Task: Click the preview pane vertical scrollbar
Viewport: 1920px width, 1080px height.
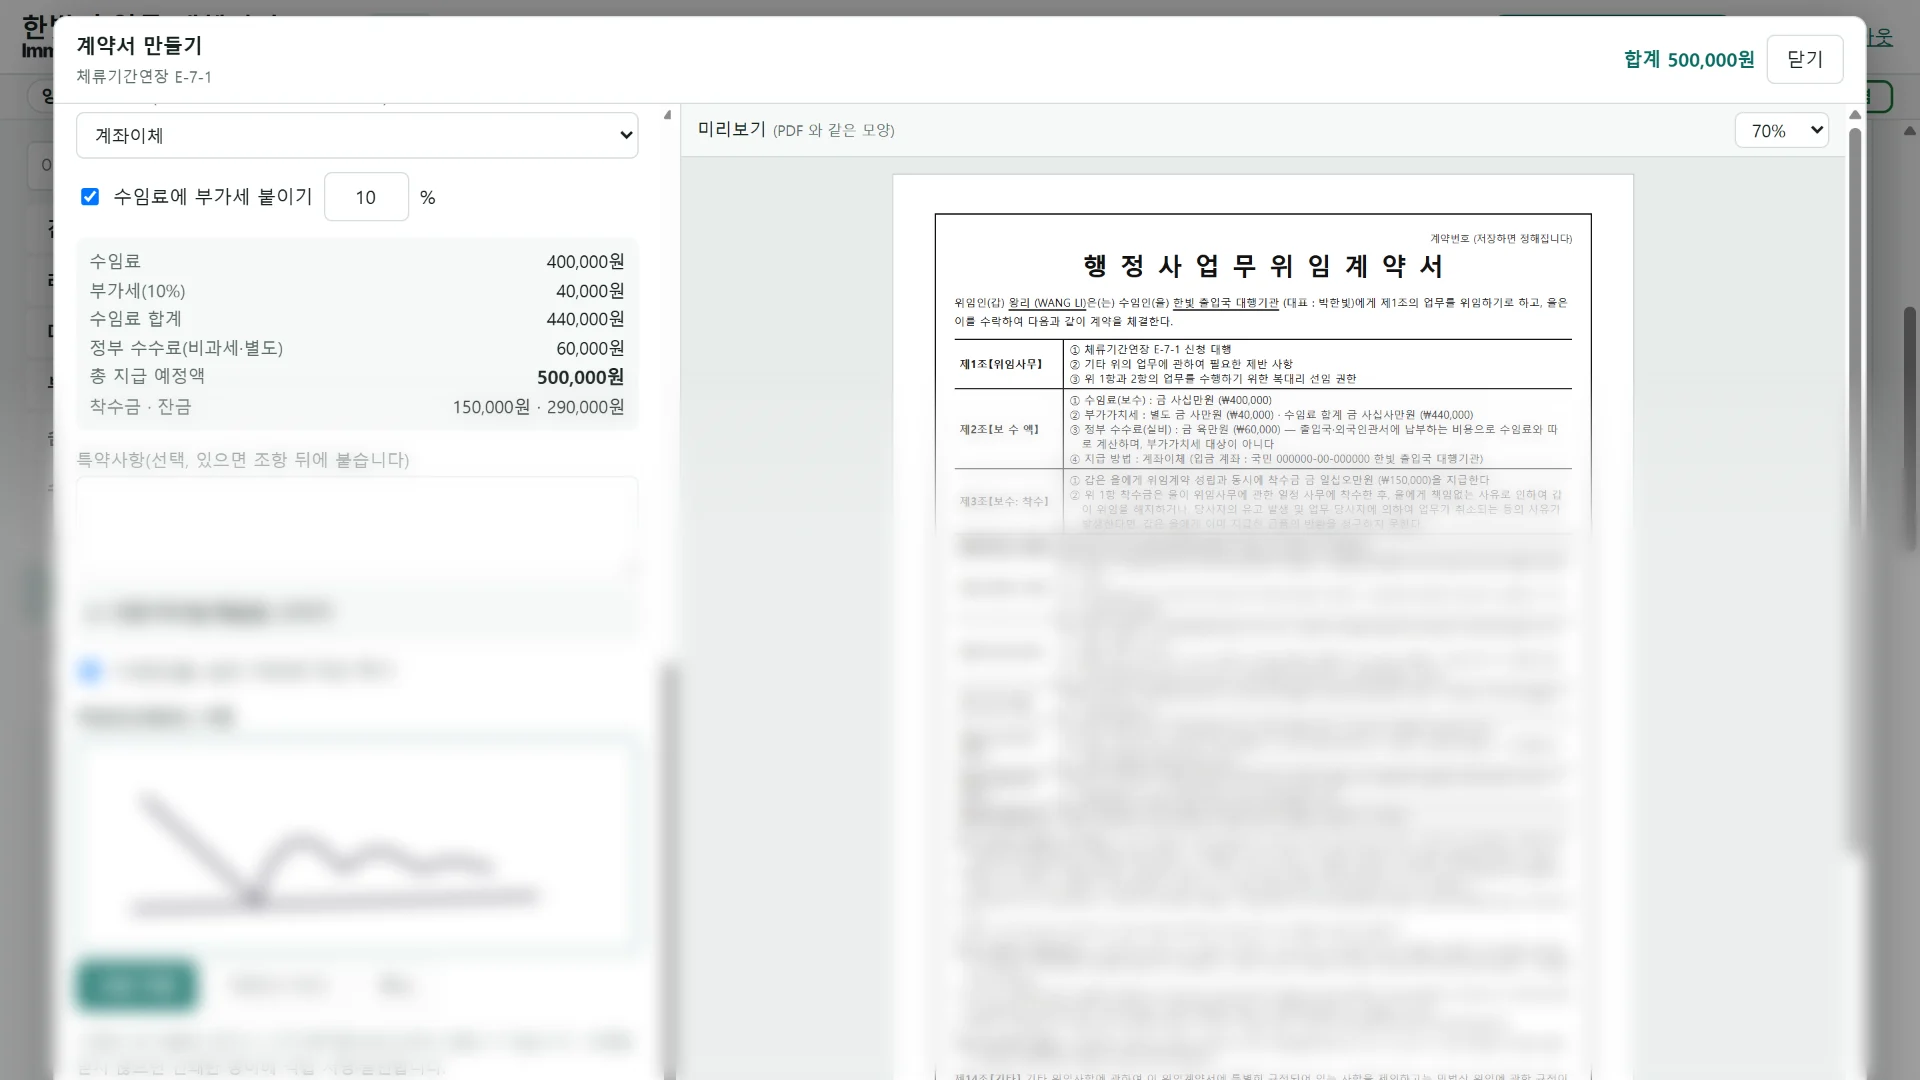Action: pyautogui.click(x=1855, y=490)
